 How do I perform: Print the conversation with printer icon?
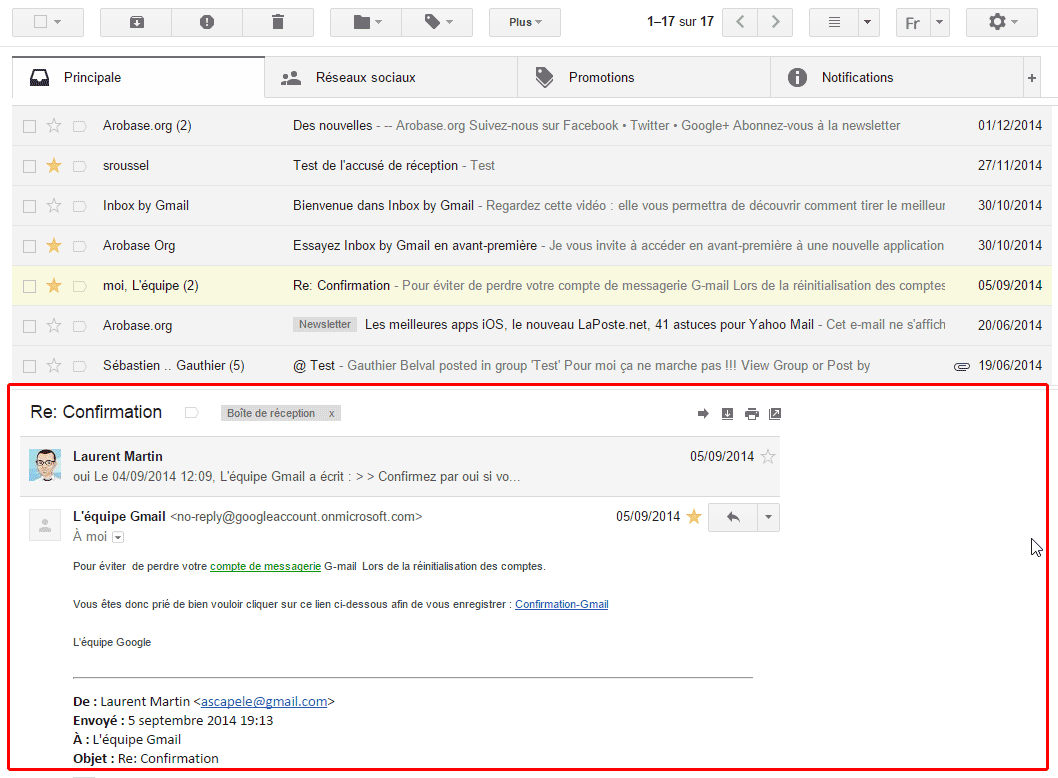click(x=752, y=414)
